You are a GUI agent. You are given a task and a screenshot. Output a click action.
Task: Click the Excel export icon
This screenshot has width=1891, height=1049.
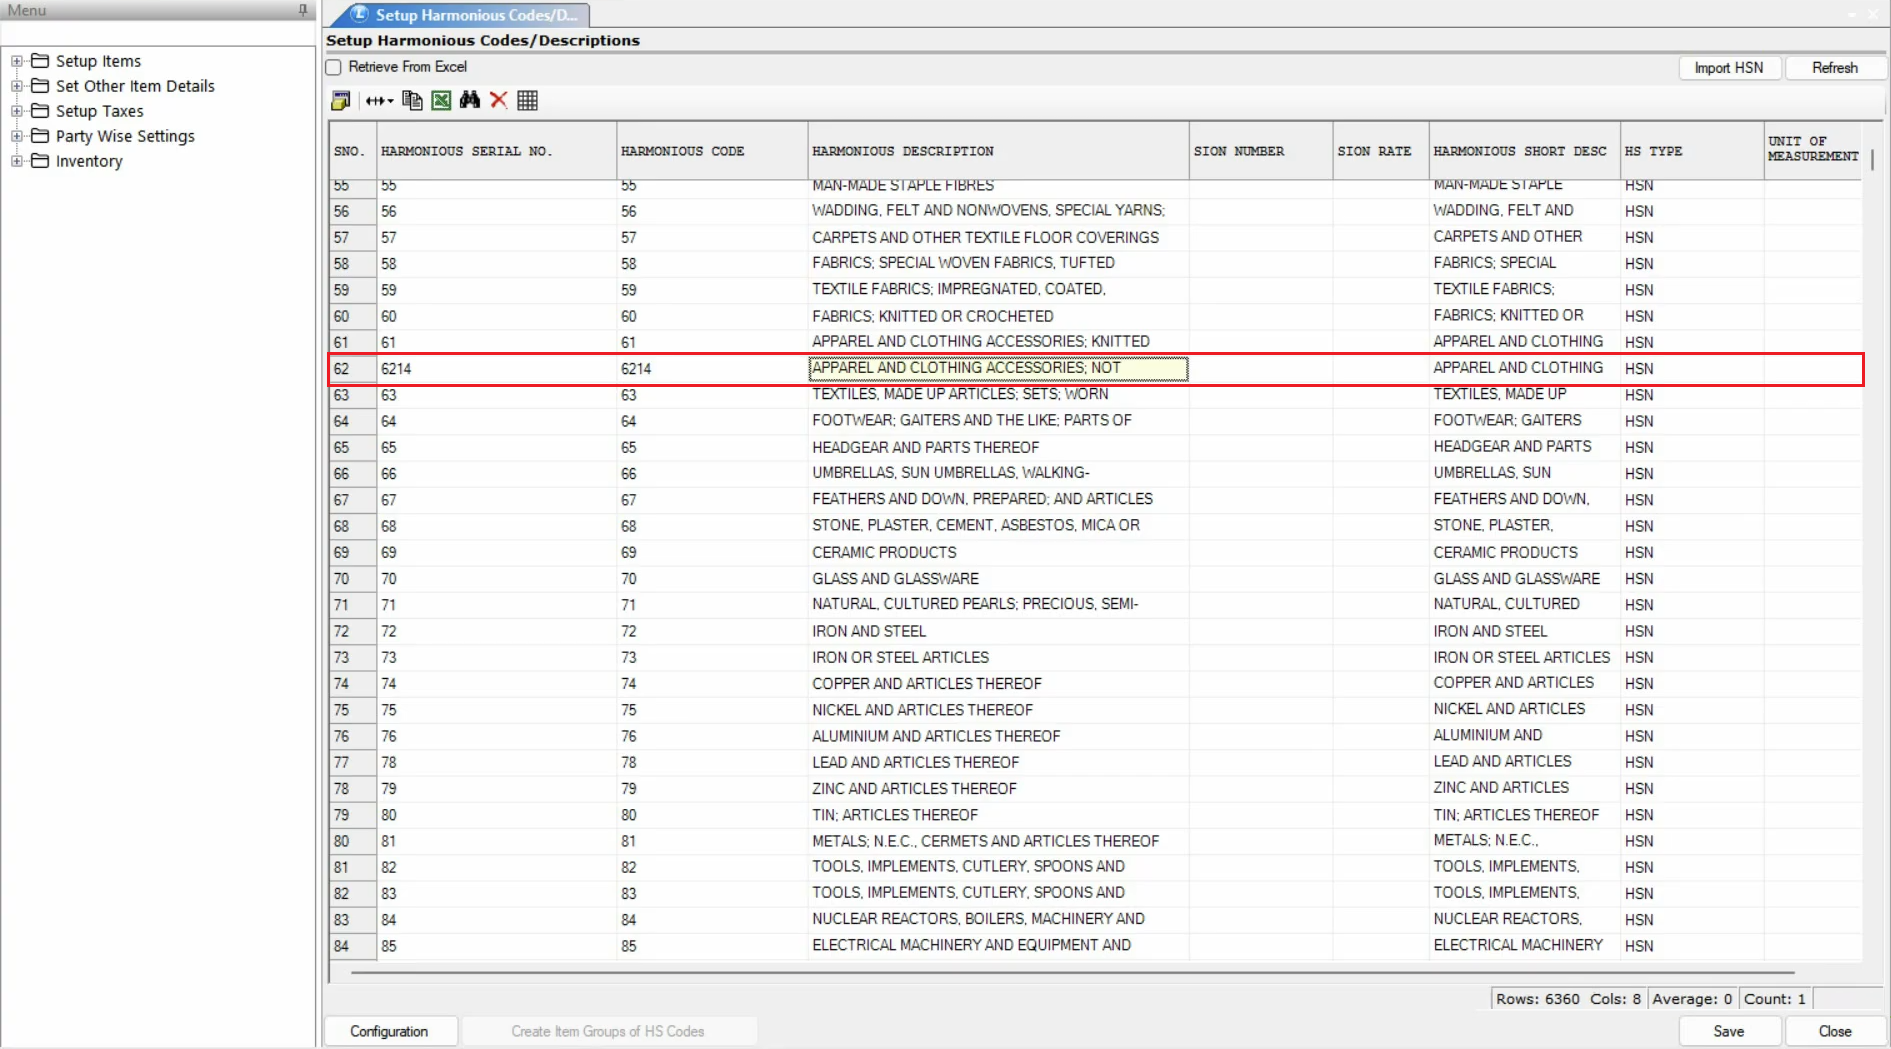pyautogui.click(x=441, y=100)
